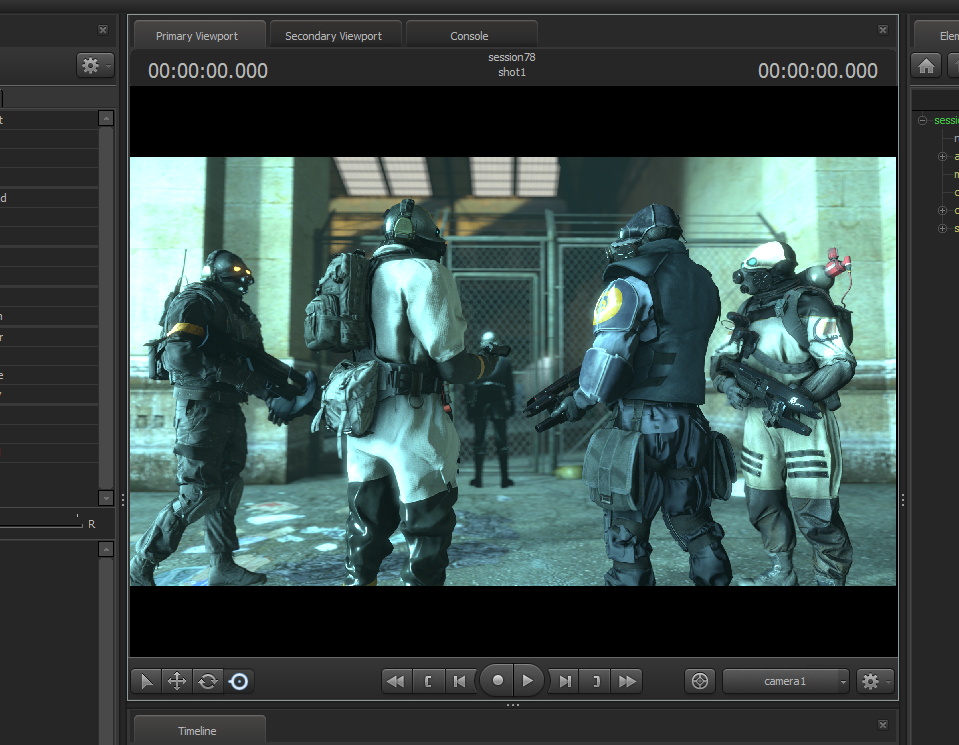Click the left list scroll-down arrow
Viewport: 959px width, 745px height.
(106, 497)
